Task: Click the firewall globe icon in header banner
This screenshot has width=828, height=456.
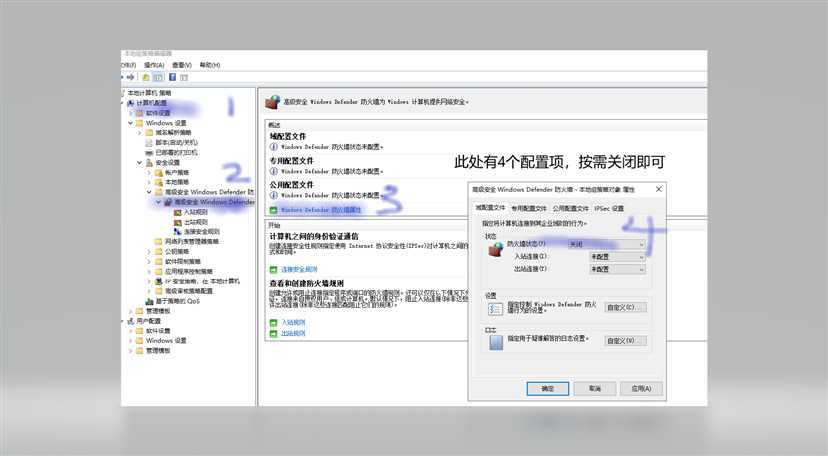Action: pyautogui.click(x=272, y=102)
